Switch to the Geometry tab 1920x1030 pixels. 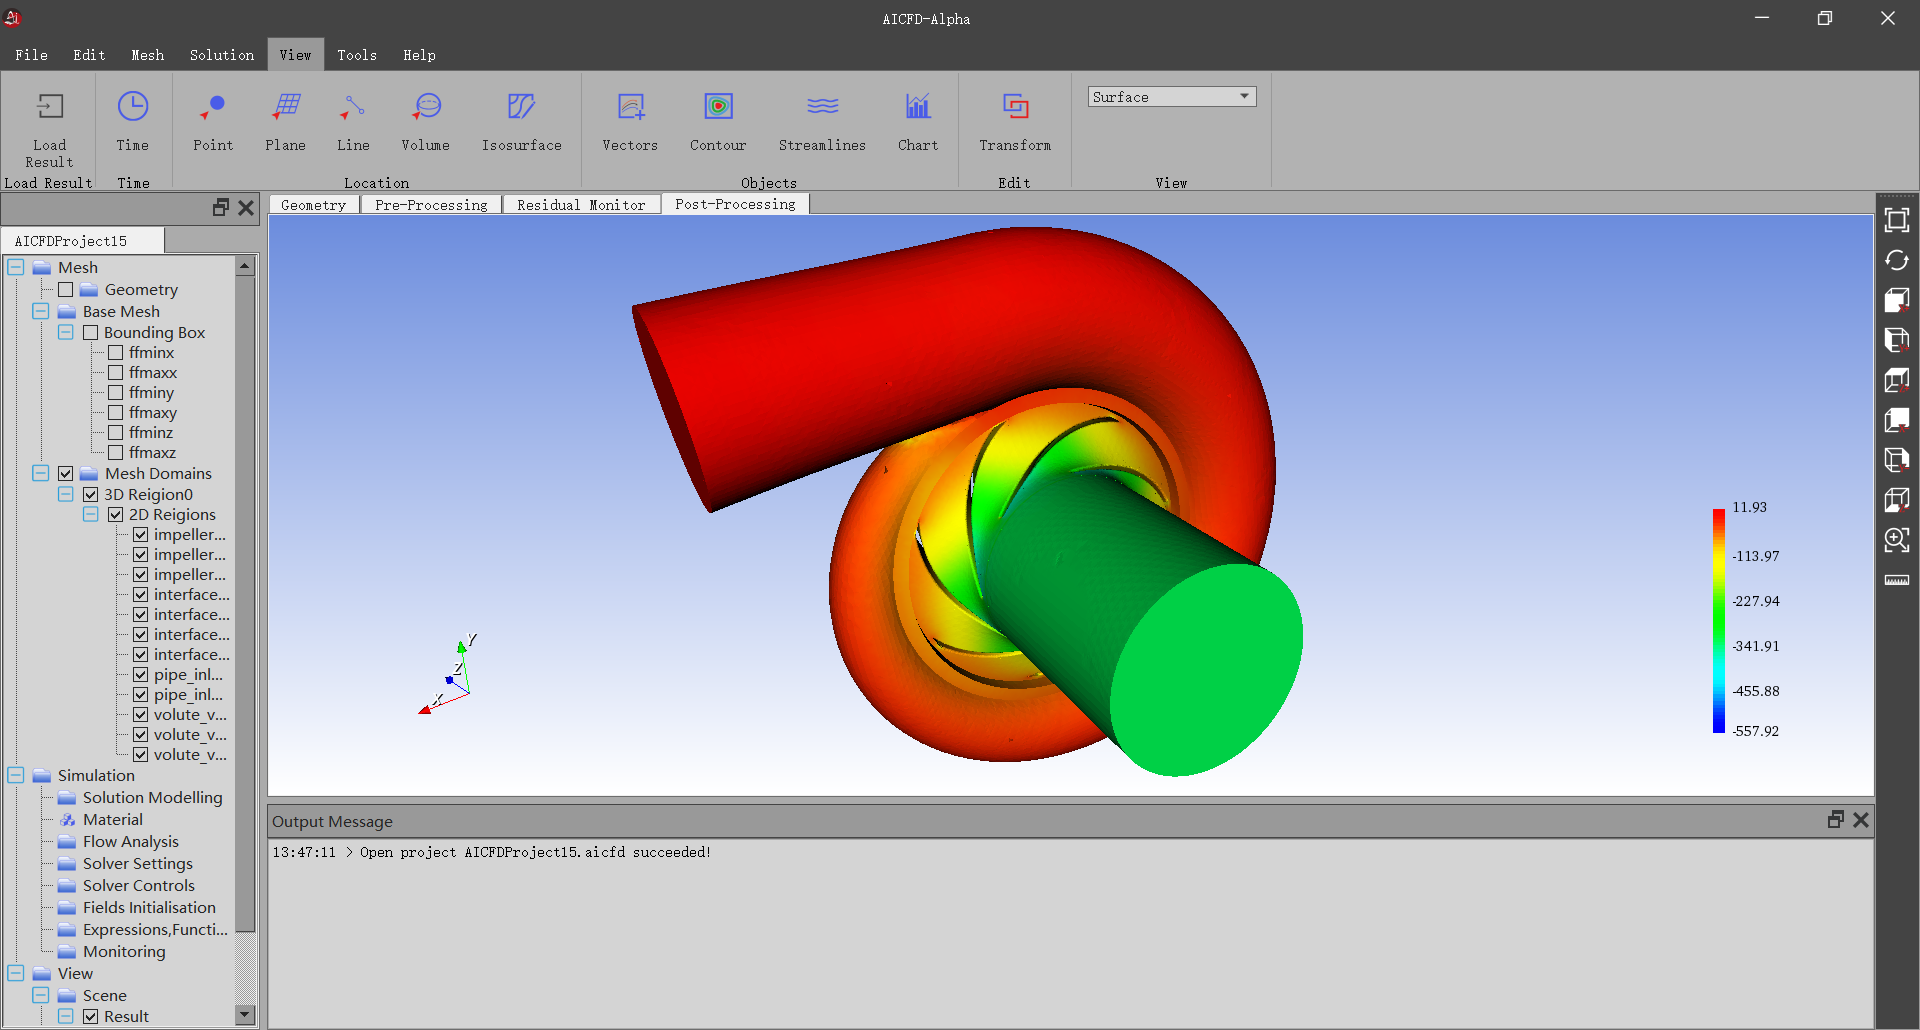coord(314,205)
